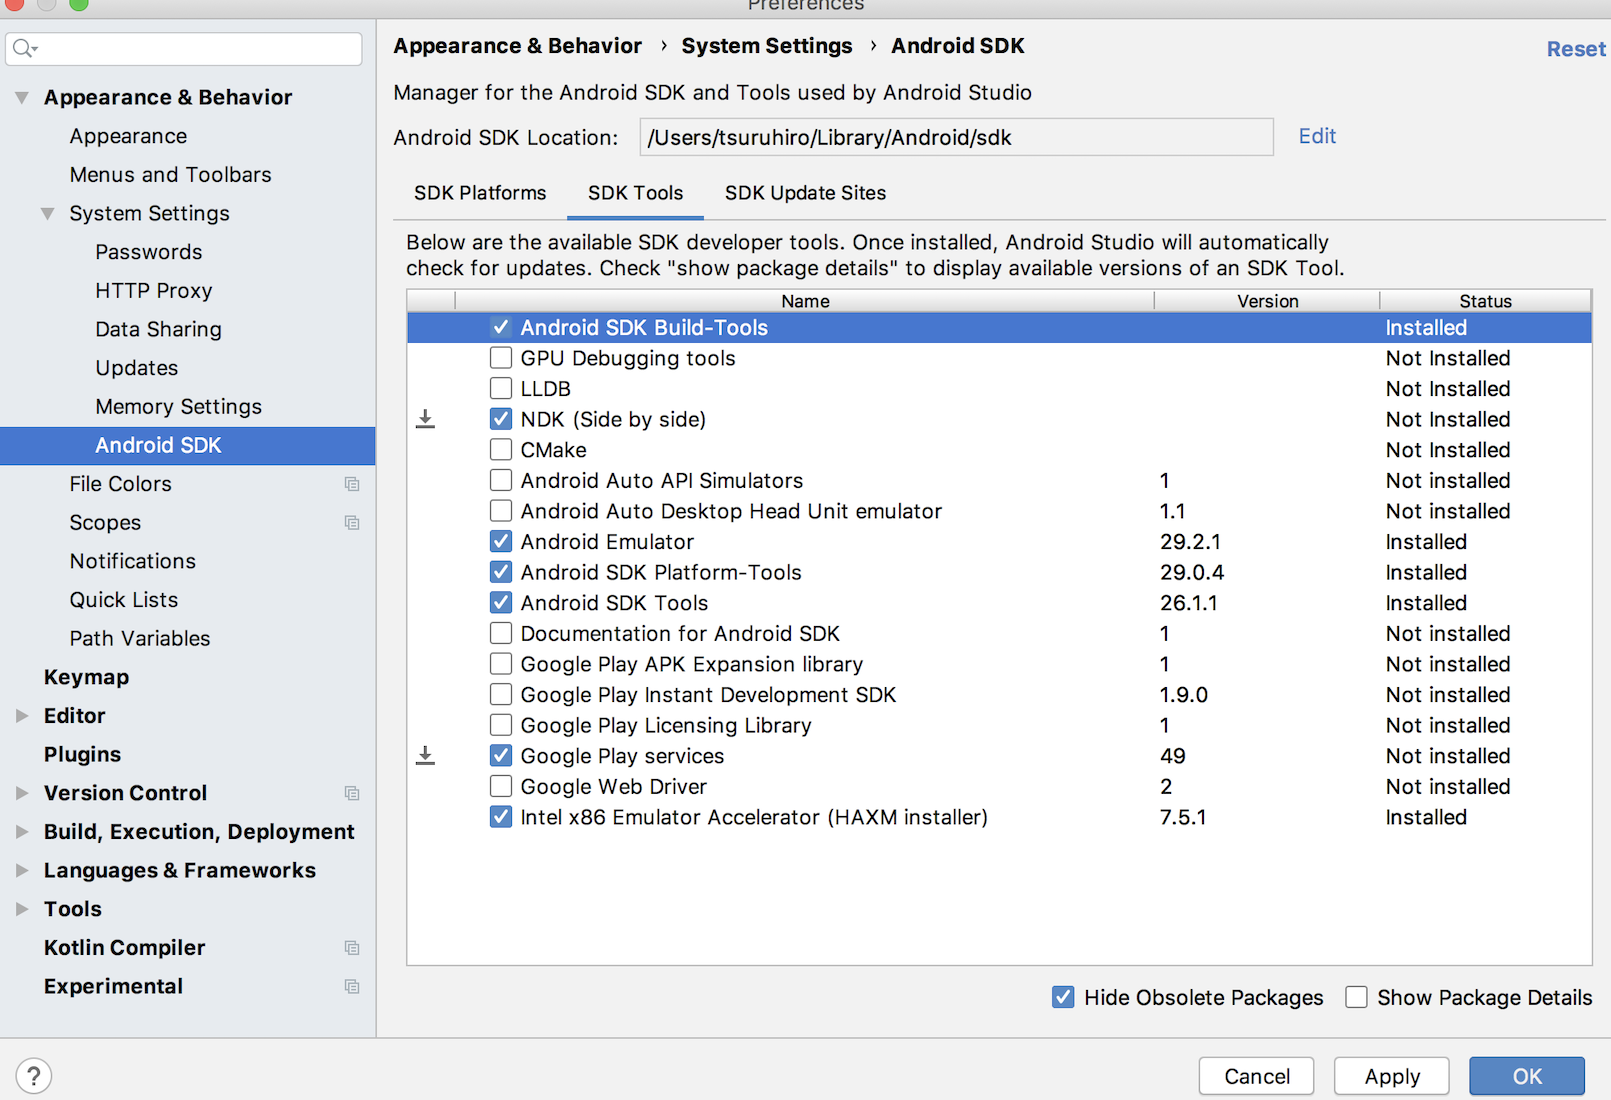This screenshot has height=1100, width=1611.
Task: Collapse the System Settings tree arrow
Action: click(47, 214)
